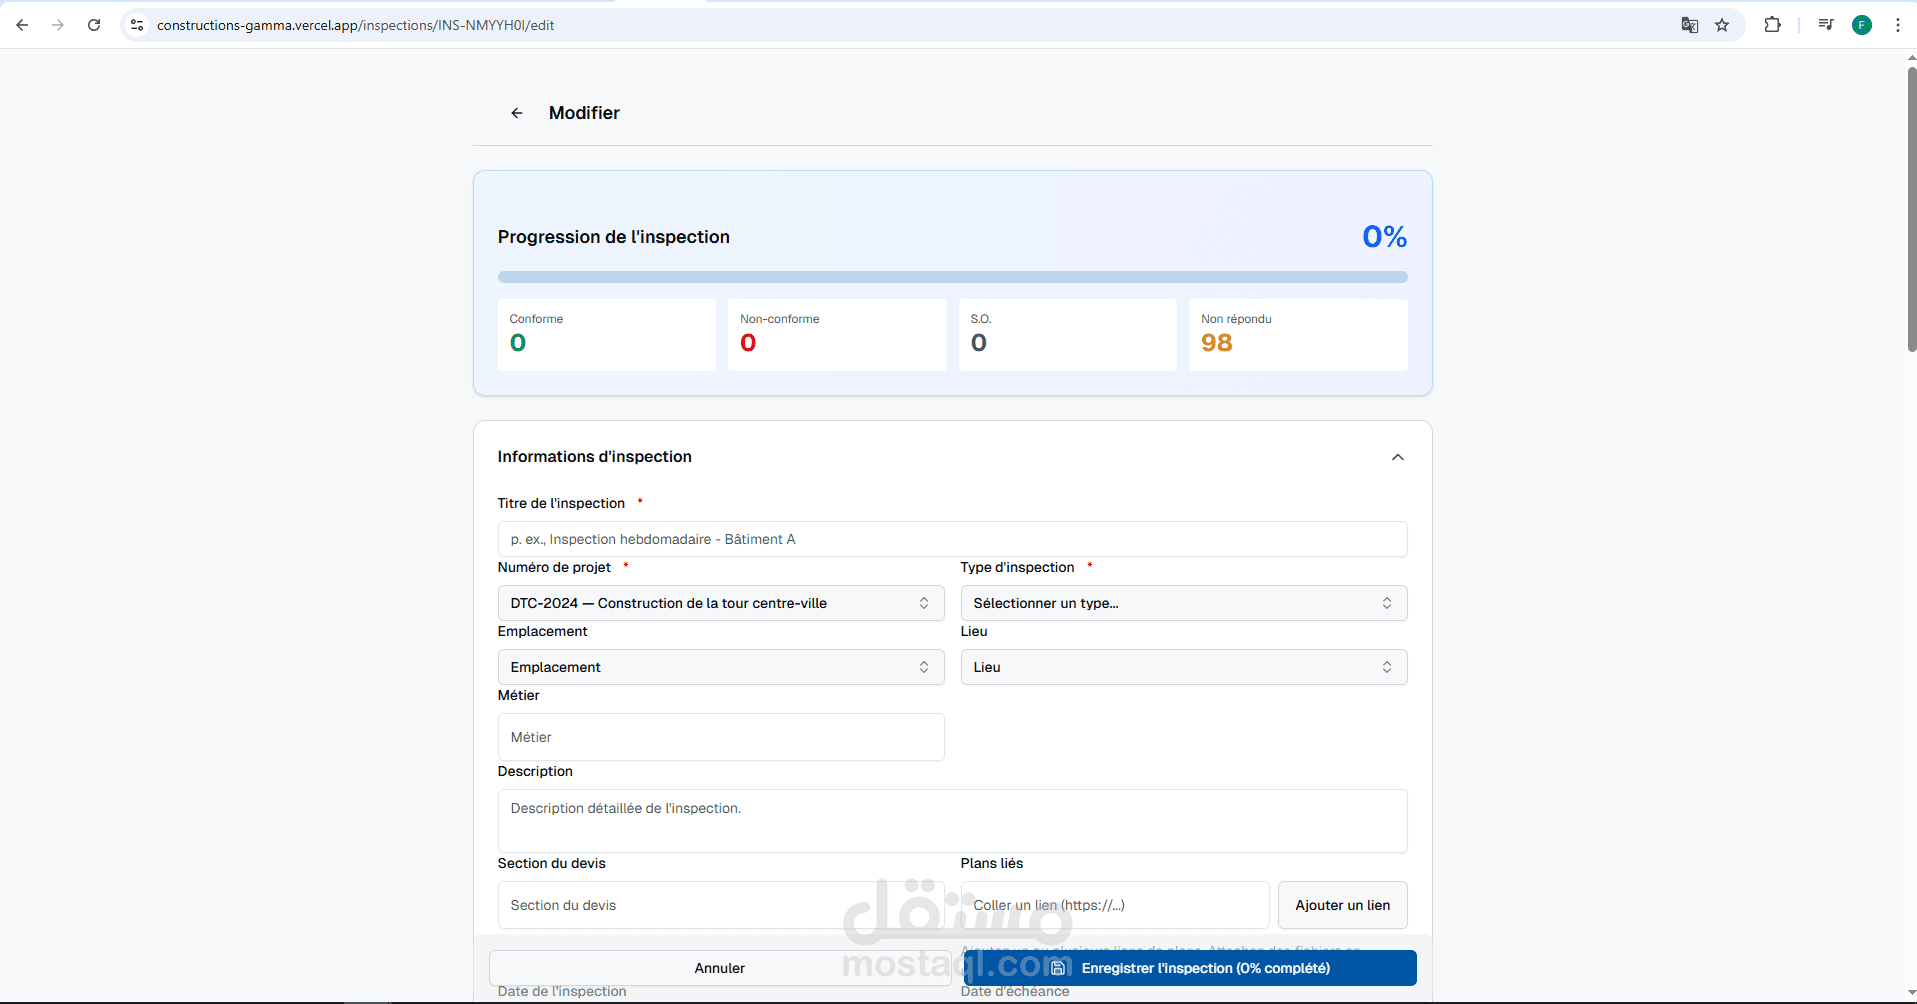Viewport: 1917px width, 1004px height.
Task: Click Enregistrer l'inspection button
Action: pos(1190,968)
